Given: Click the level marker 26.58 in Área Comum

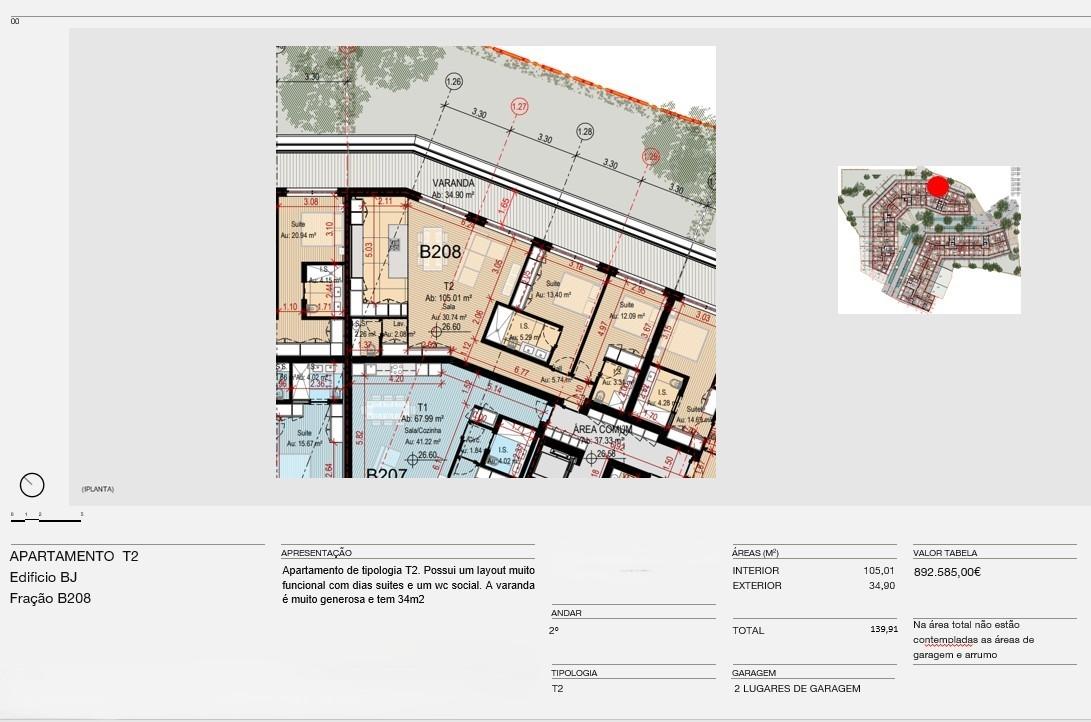Looking at the screenshot, I should point(603,453).
